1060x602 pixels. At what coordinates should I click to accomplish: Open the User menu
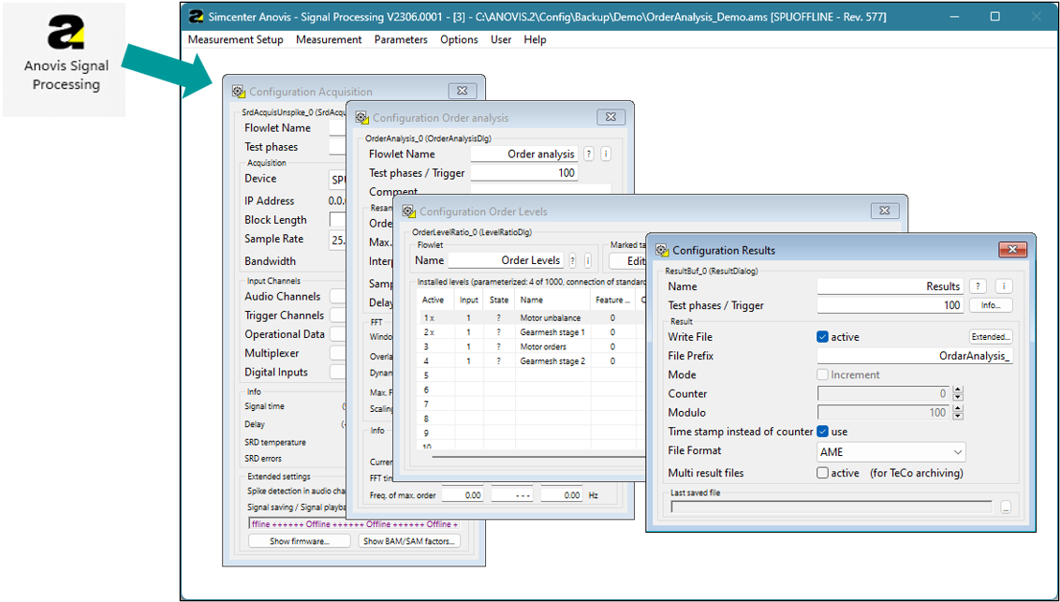[501, 39]
